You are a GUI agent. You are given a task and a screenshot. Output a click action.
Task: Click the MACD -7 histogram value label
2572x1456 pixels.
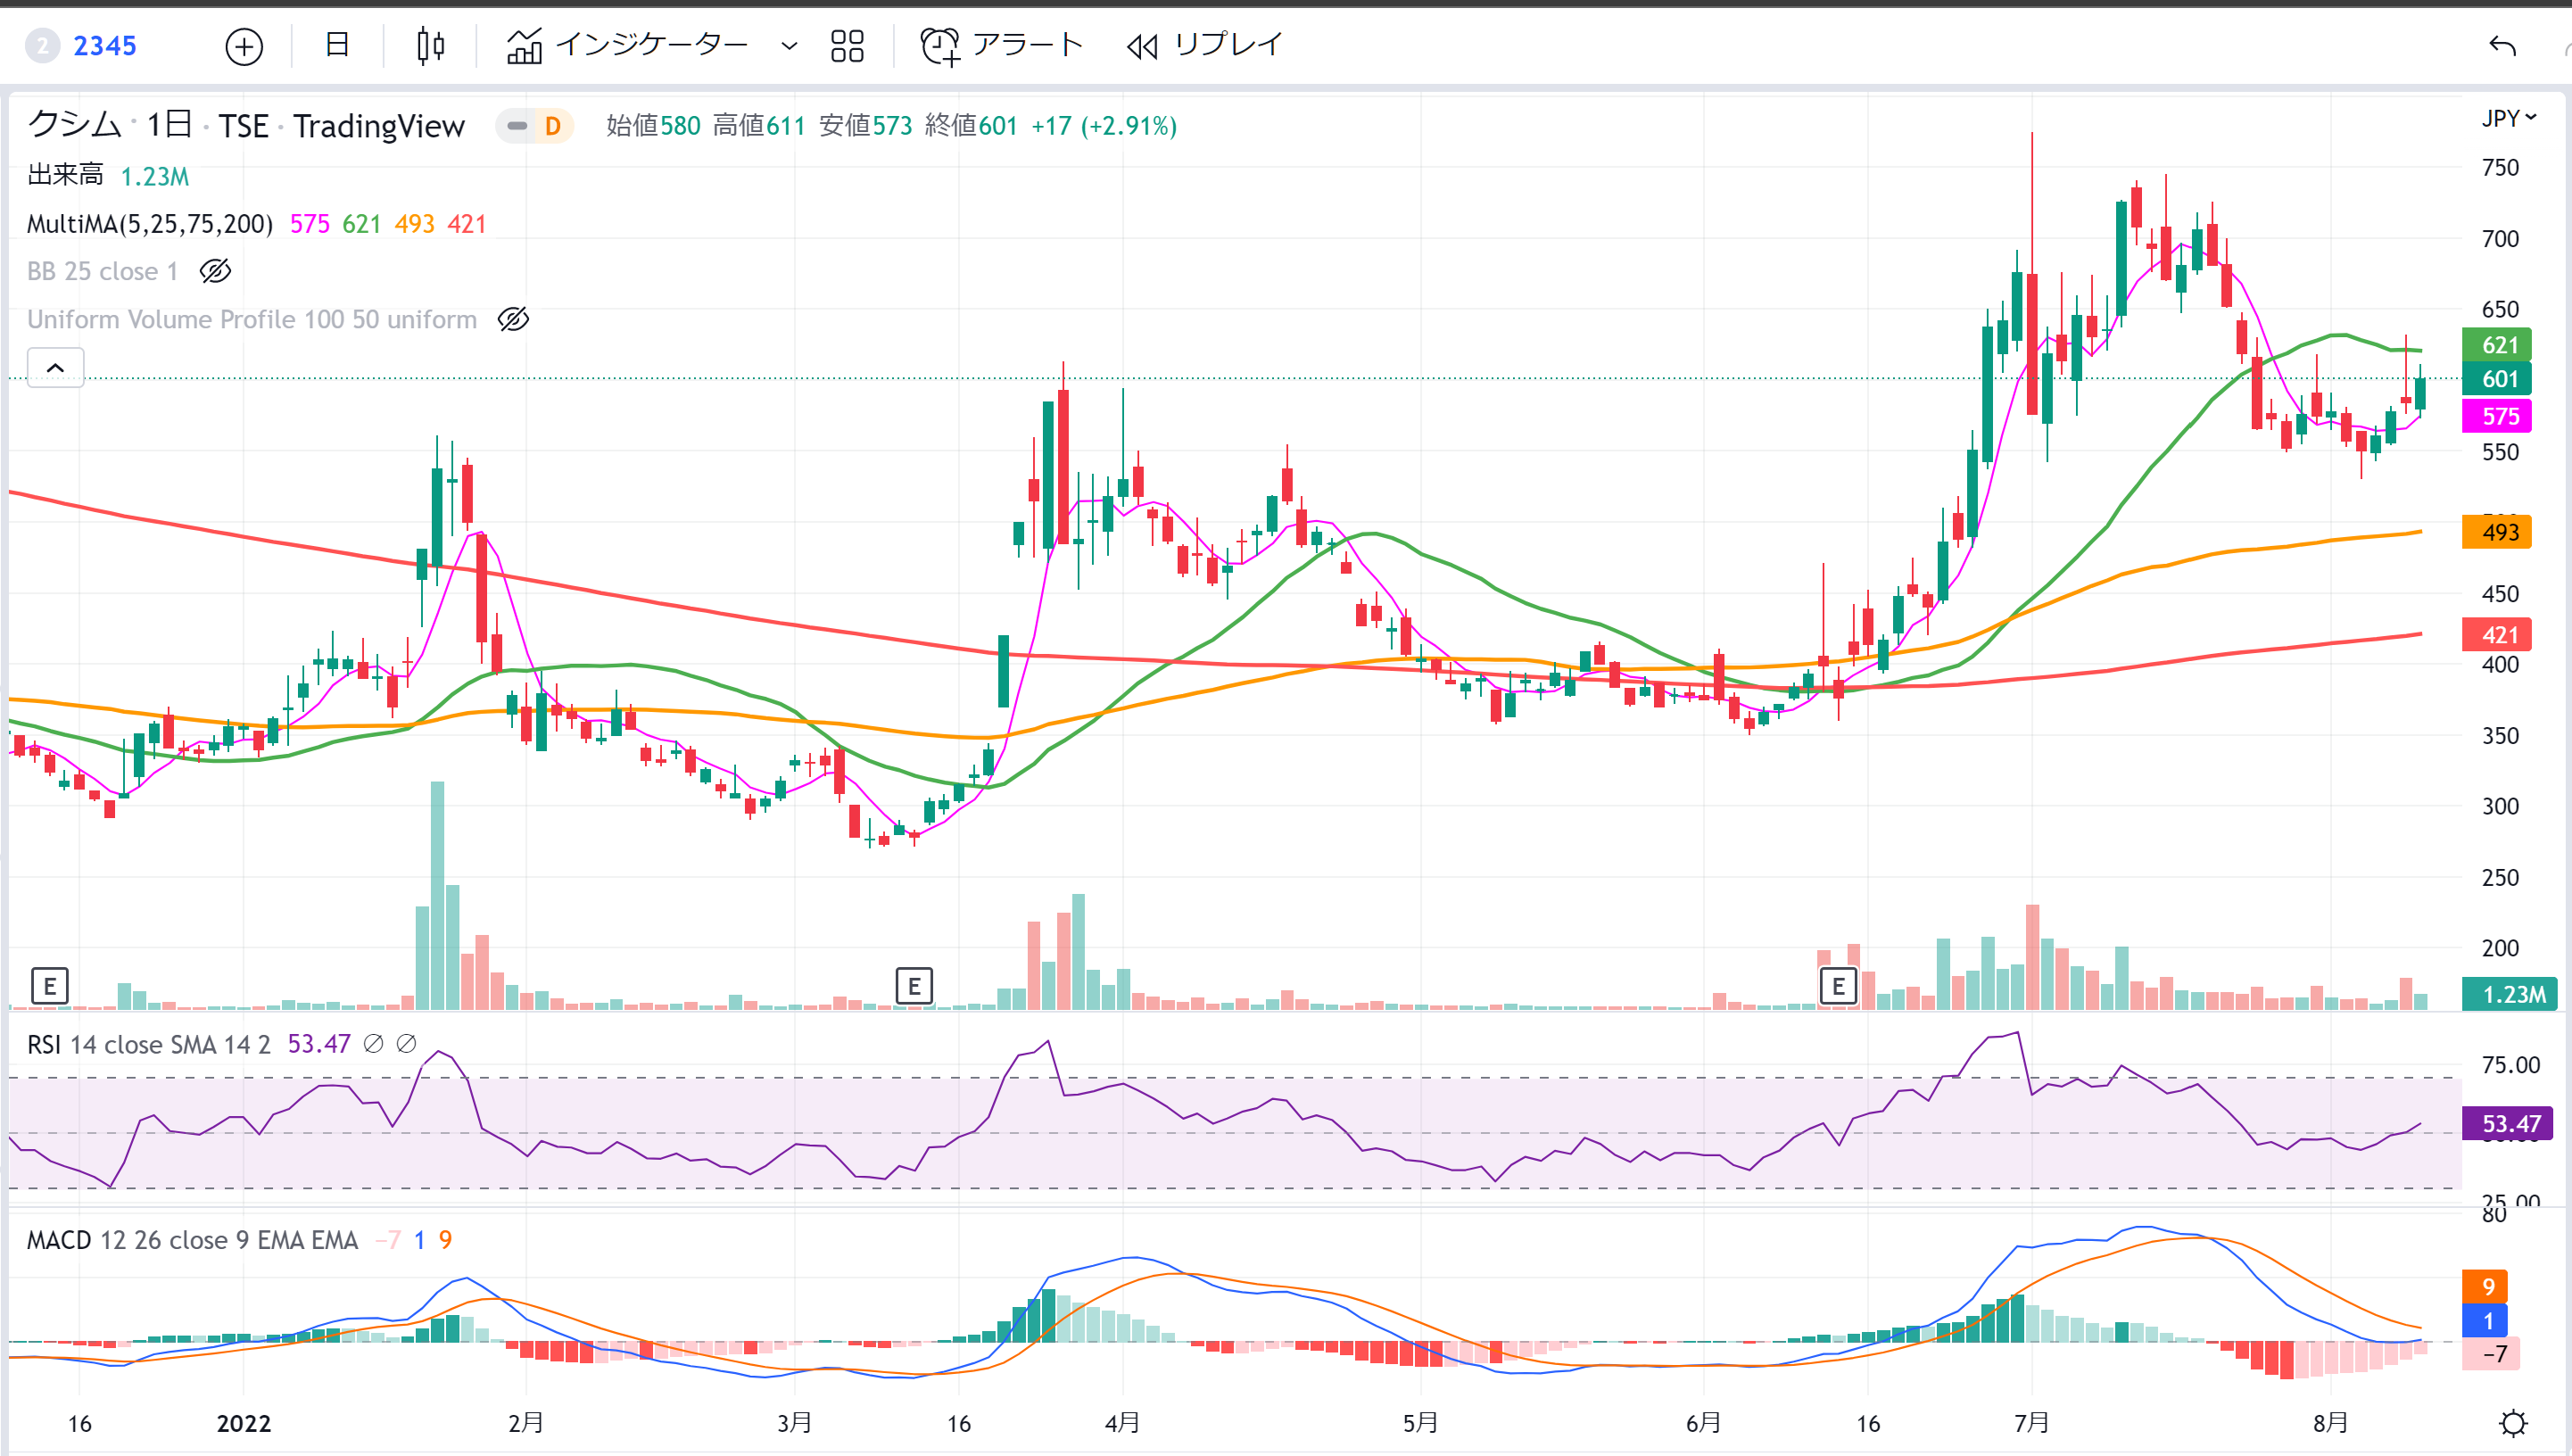click(2493, 1354)
